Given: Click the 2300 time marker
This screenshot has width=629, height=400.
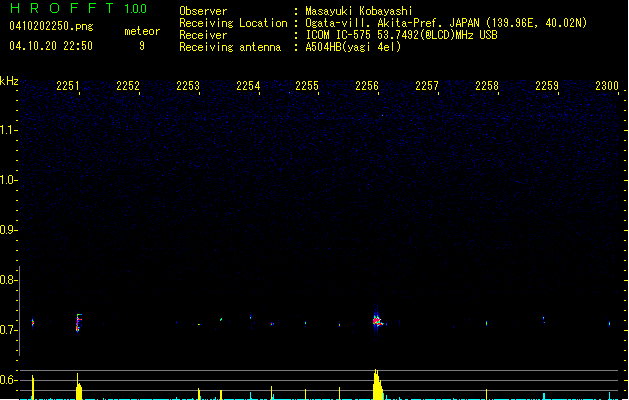Looking at the screenshot, I should (606, 87).
